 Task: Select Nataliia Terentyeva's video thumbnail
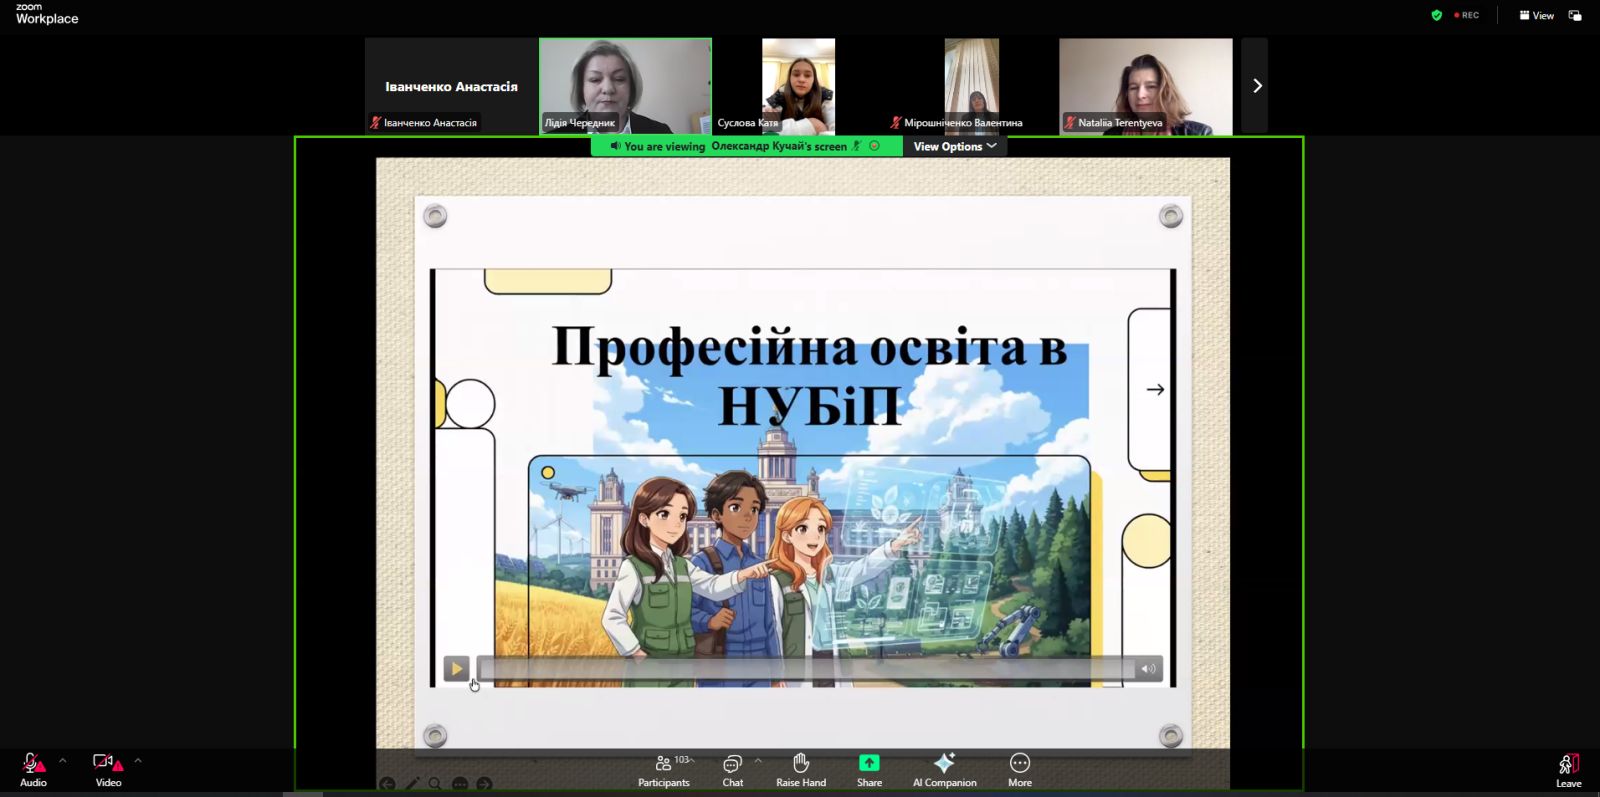point(1145,86)
